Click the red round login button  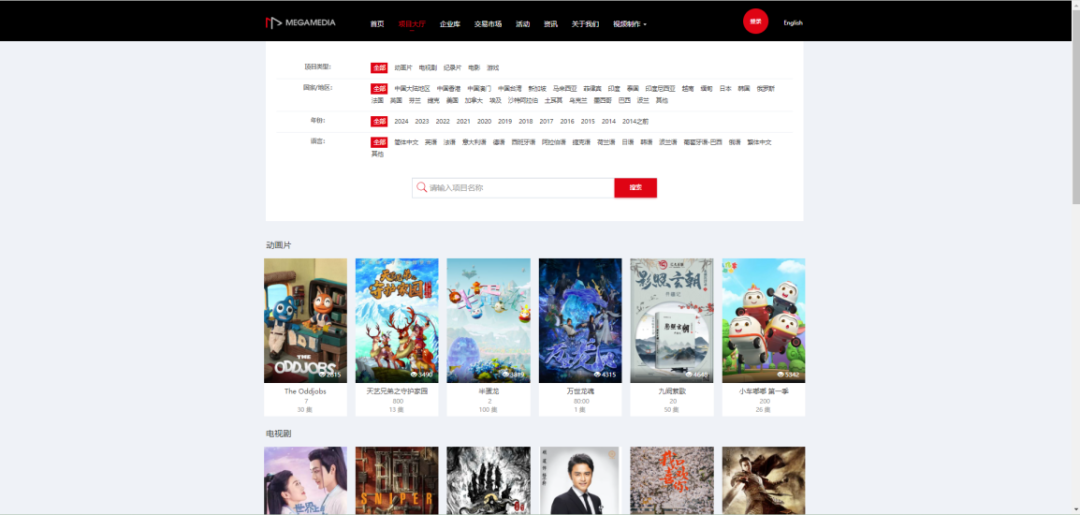click(x=756, y=21)
